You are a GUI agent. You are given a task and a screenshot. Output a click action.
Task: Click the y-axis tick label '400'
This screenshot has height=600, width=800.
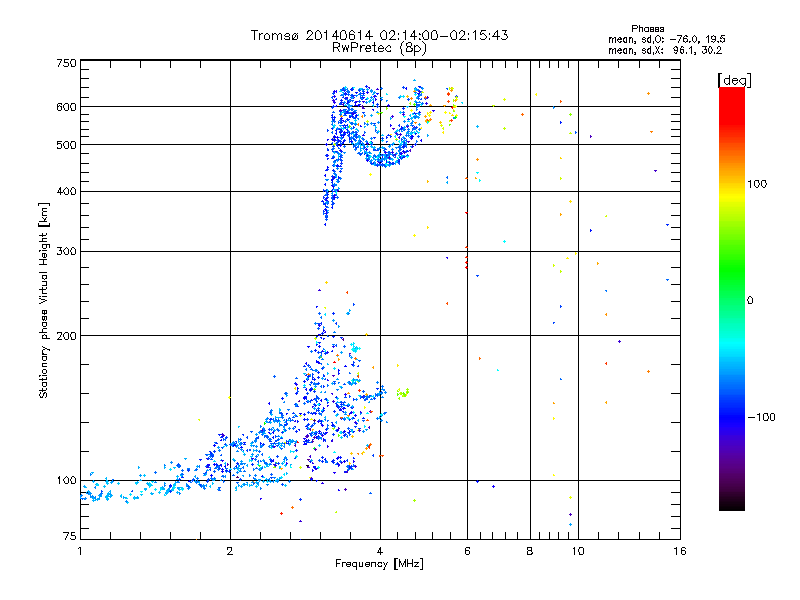(x=67, y=192)
